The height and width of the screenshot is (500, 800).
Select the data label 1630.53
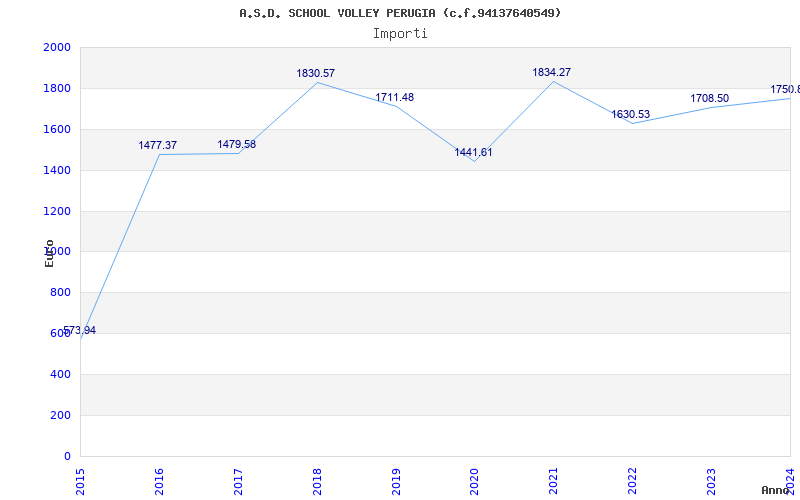[631, 114]
